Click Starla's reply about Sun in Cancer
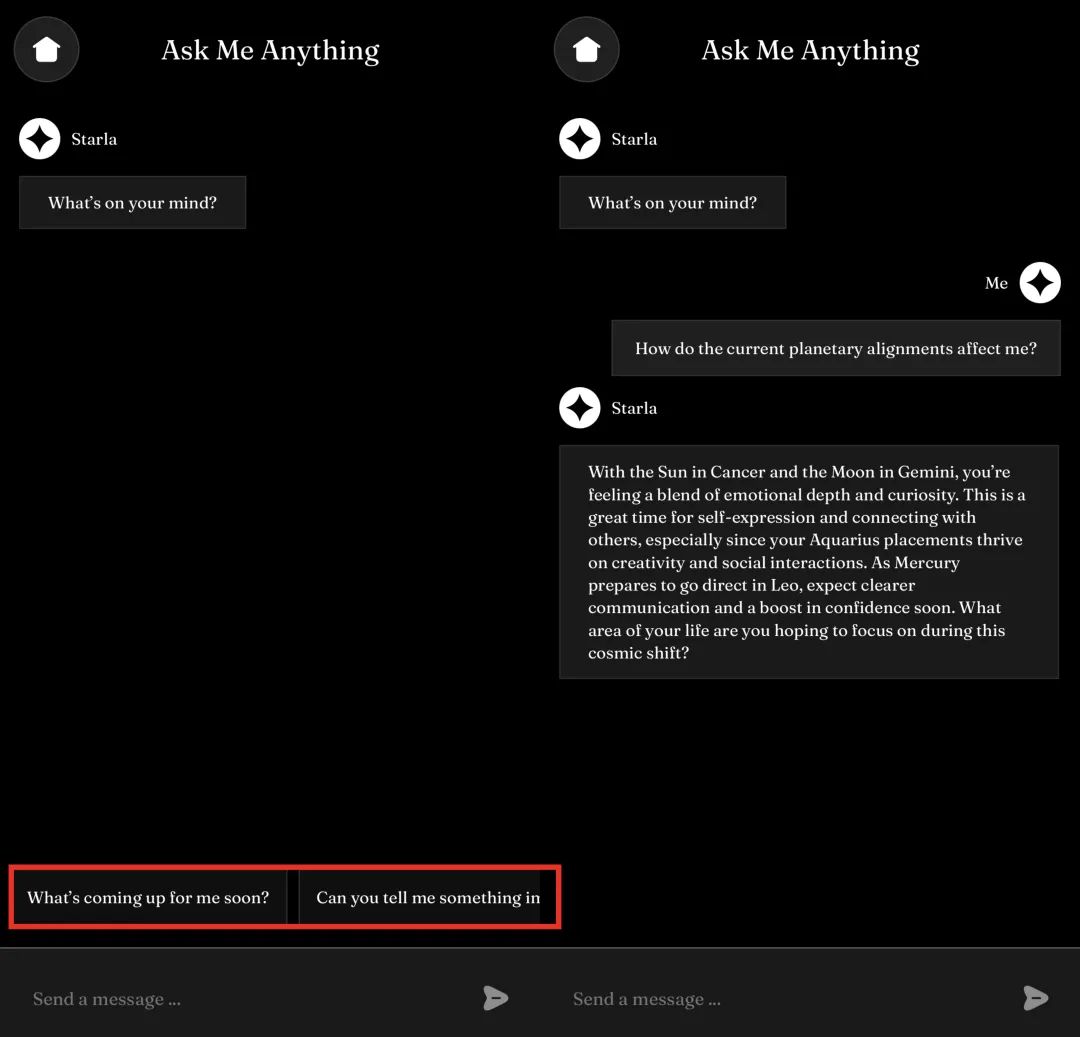Screen dimensions: 1080x1037 tap(809, 562)
